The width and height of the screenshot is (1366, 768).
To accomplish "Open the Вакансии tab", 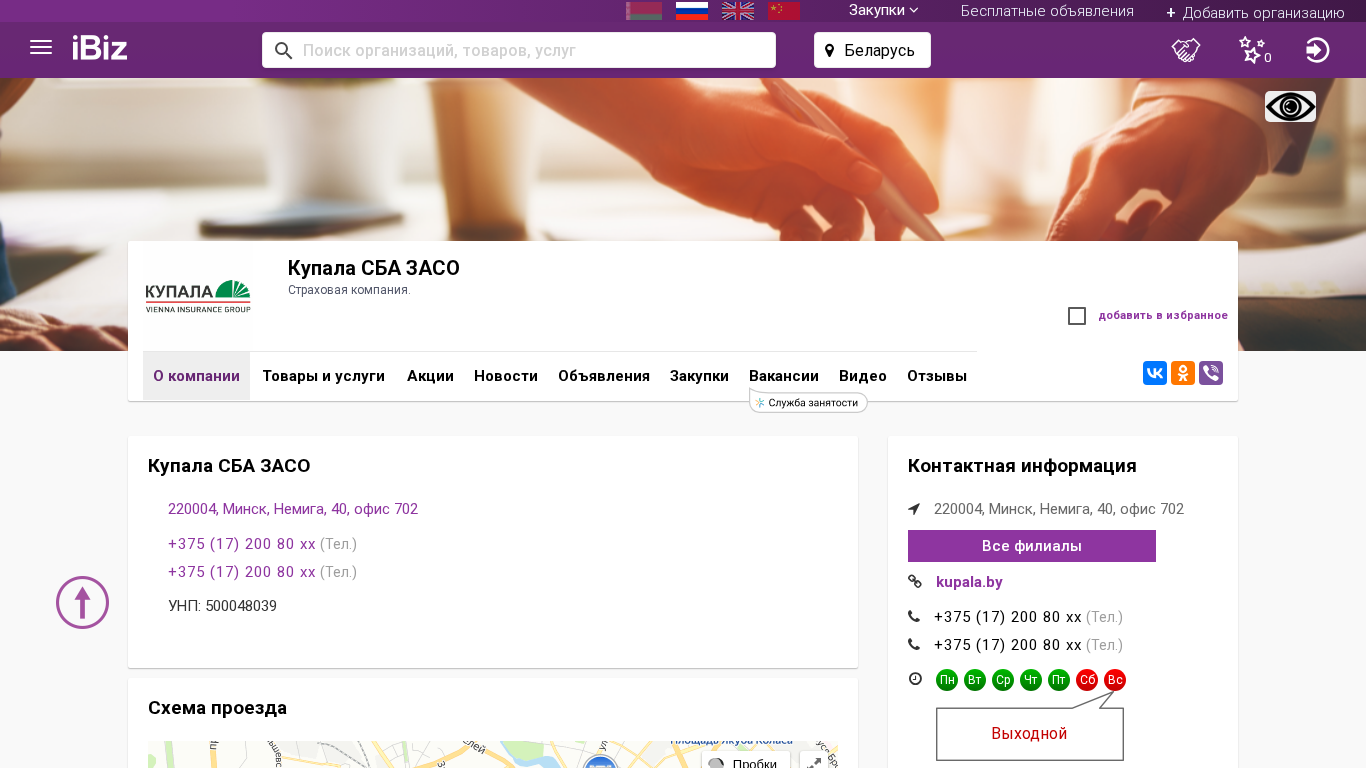I will (784, 376).
